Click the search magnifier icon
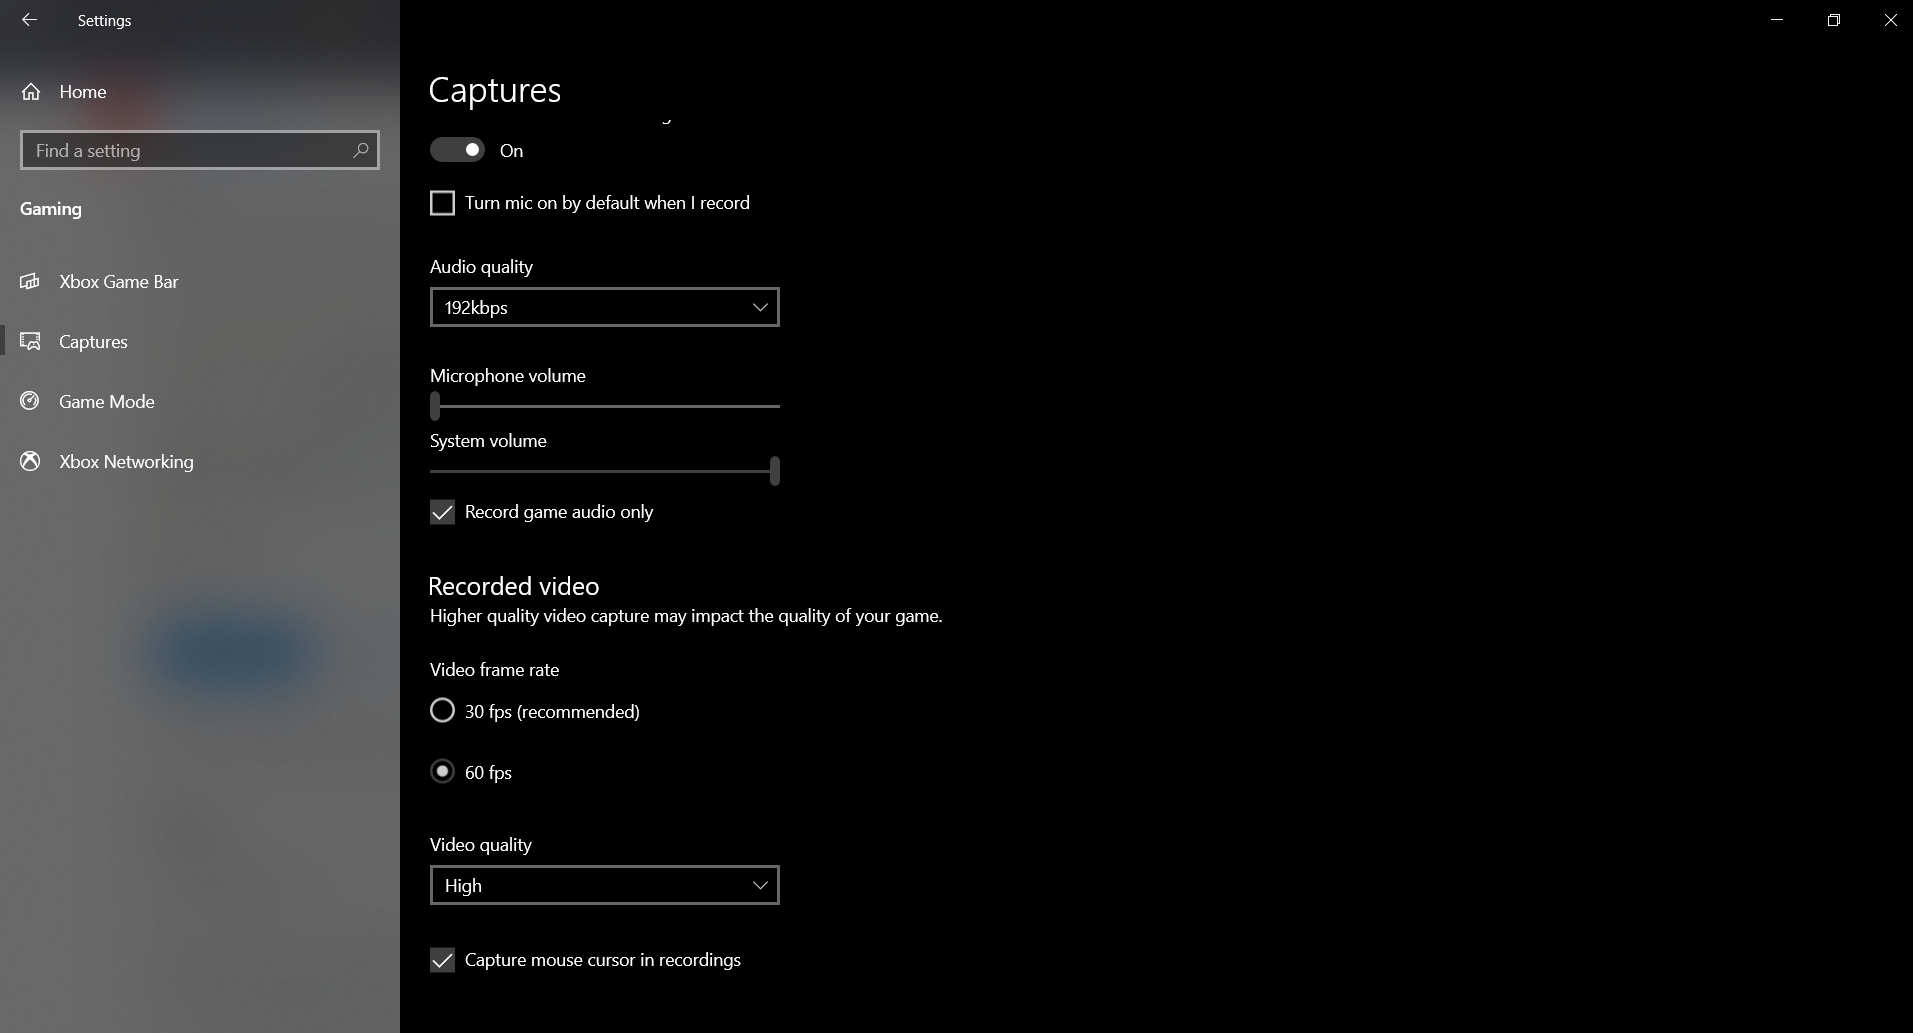1913x1033 pixels. (361, 150)
